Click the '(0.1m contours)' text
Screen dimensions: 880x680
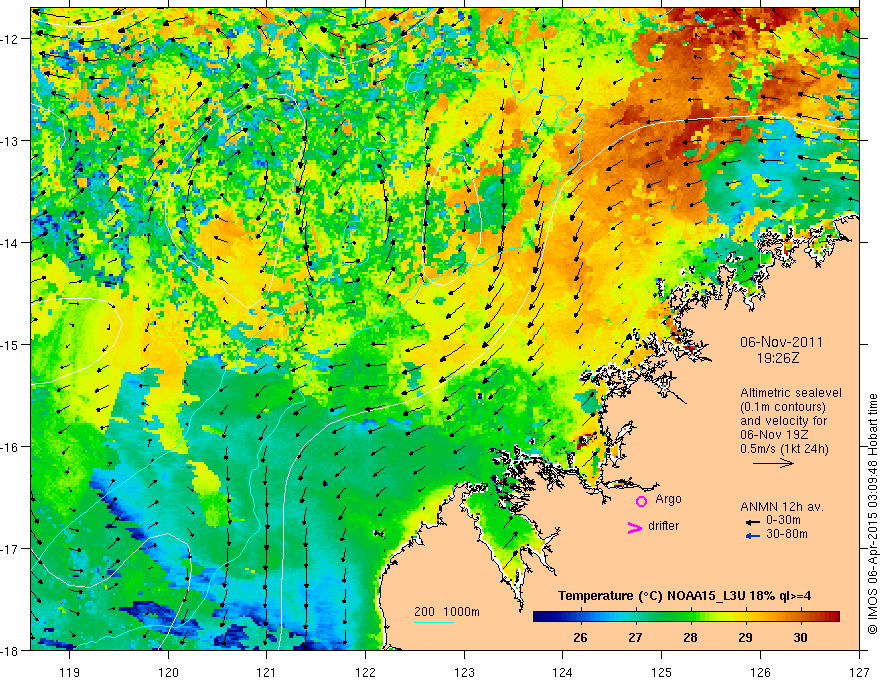click(783, 407)
